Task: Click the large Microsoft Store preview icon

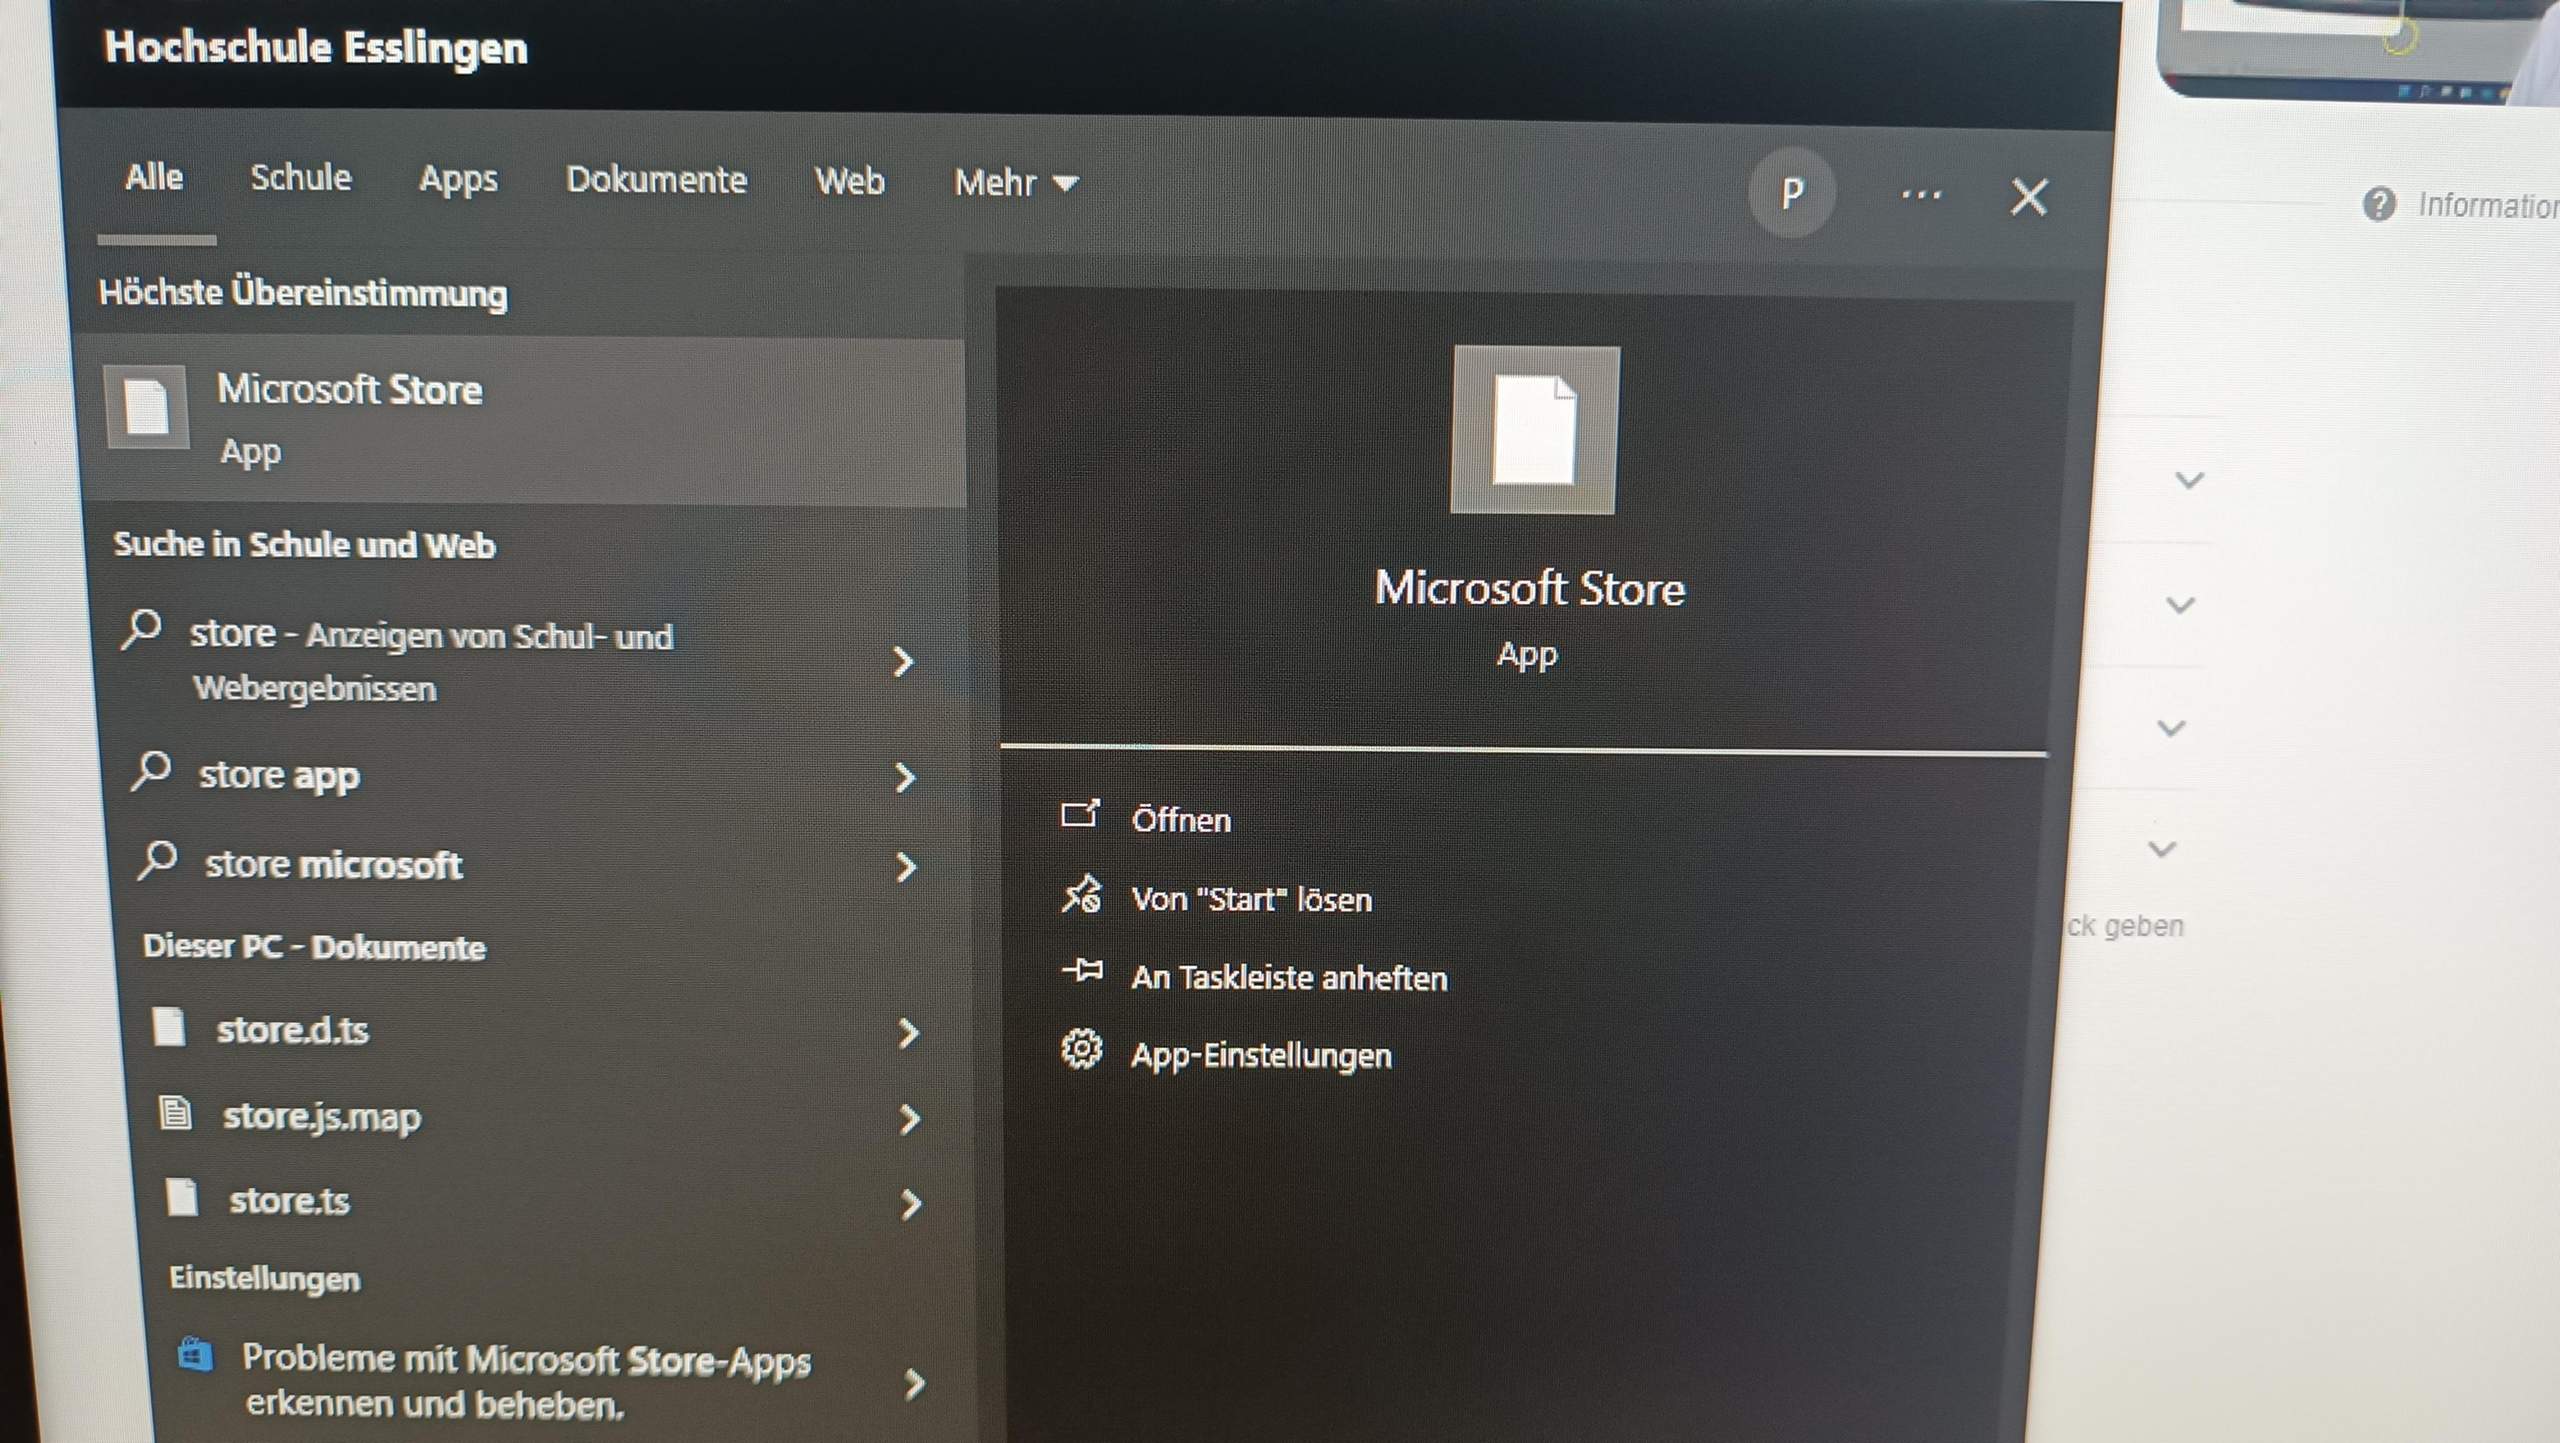Action: coord(1535,430)
